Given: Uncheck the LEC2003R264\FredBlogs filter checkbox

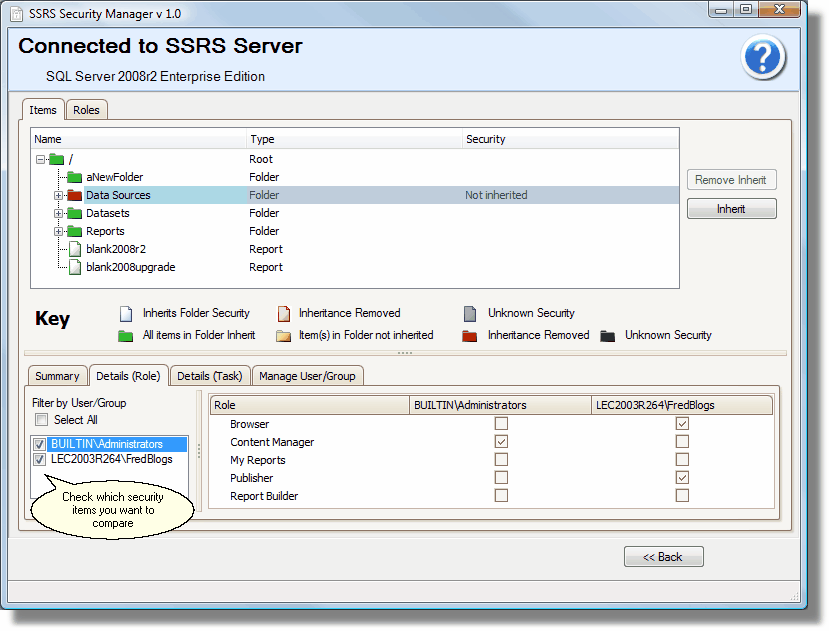Looking at the screenshot, I should pos(39,459).
